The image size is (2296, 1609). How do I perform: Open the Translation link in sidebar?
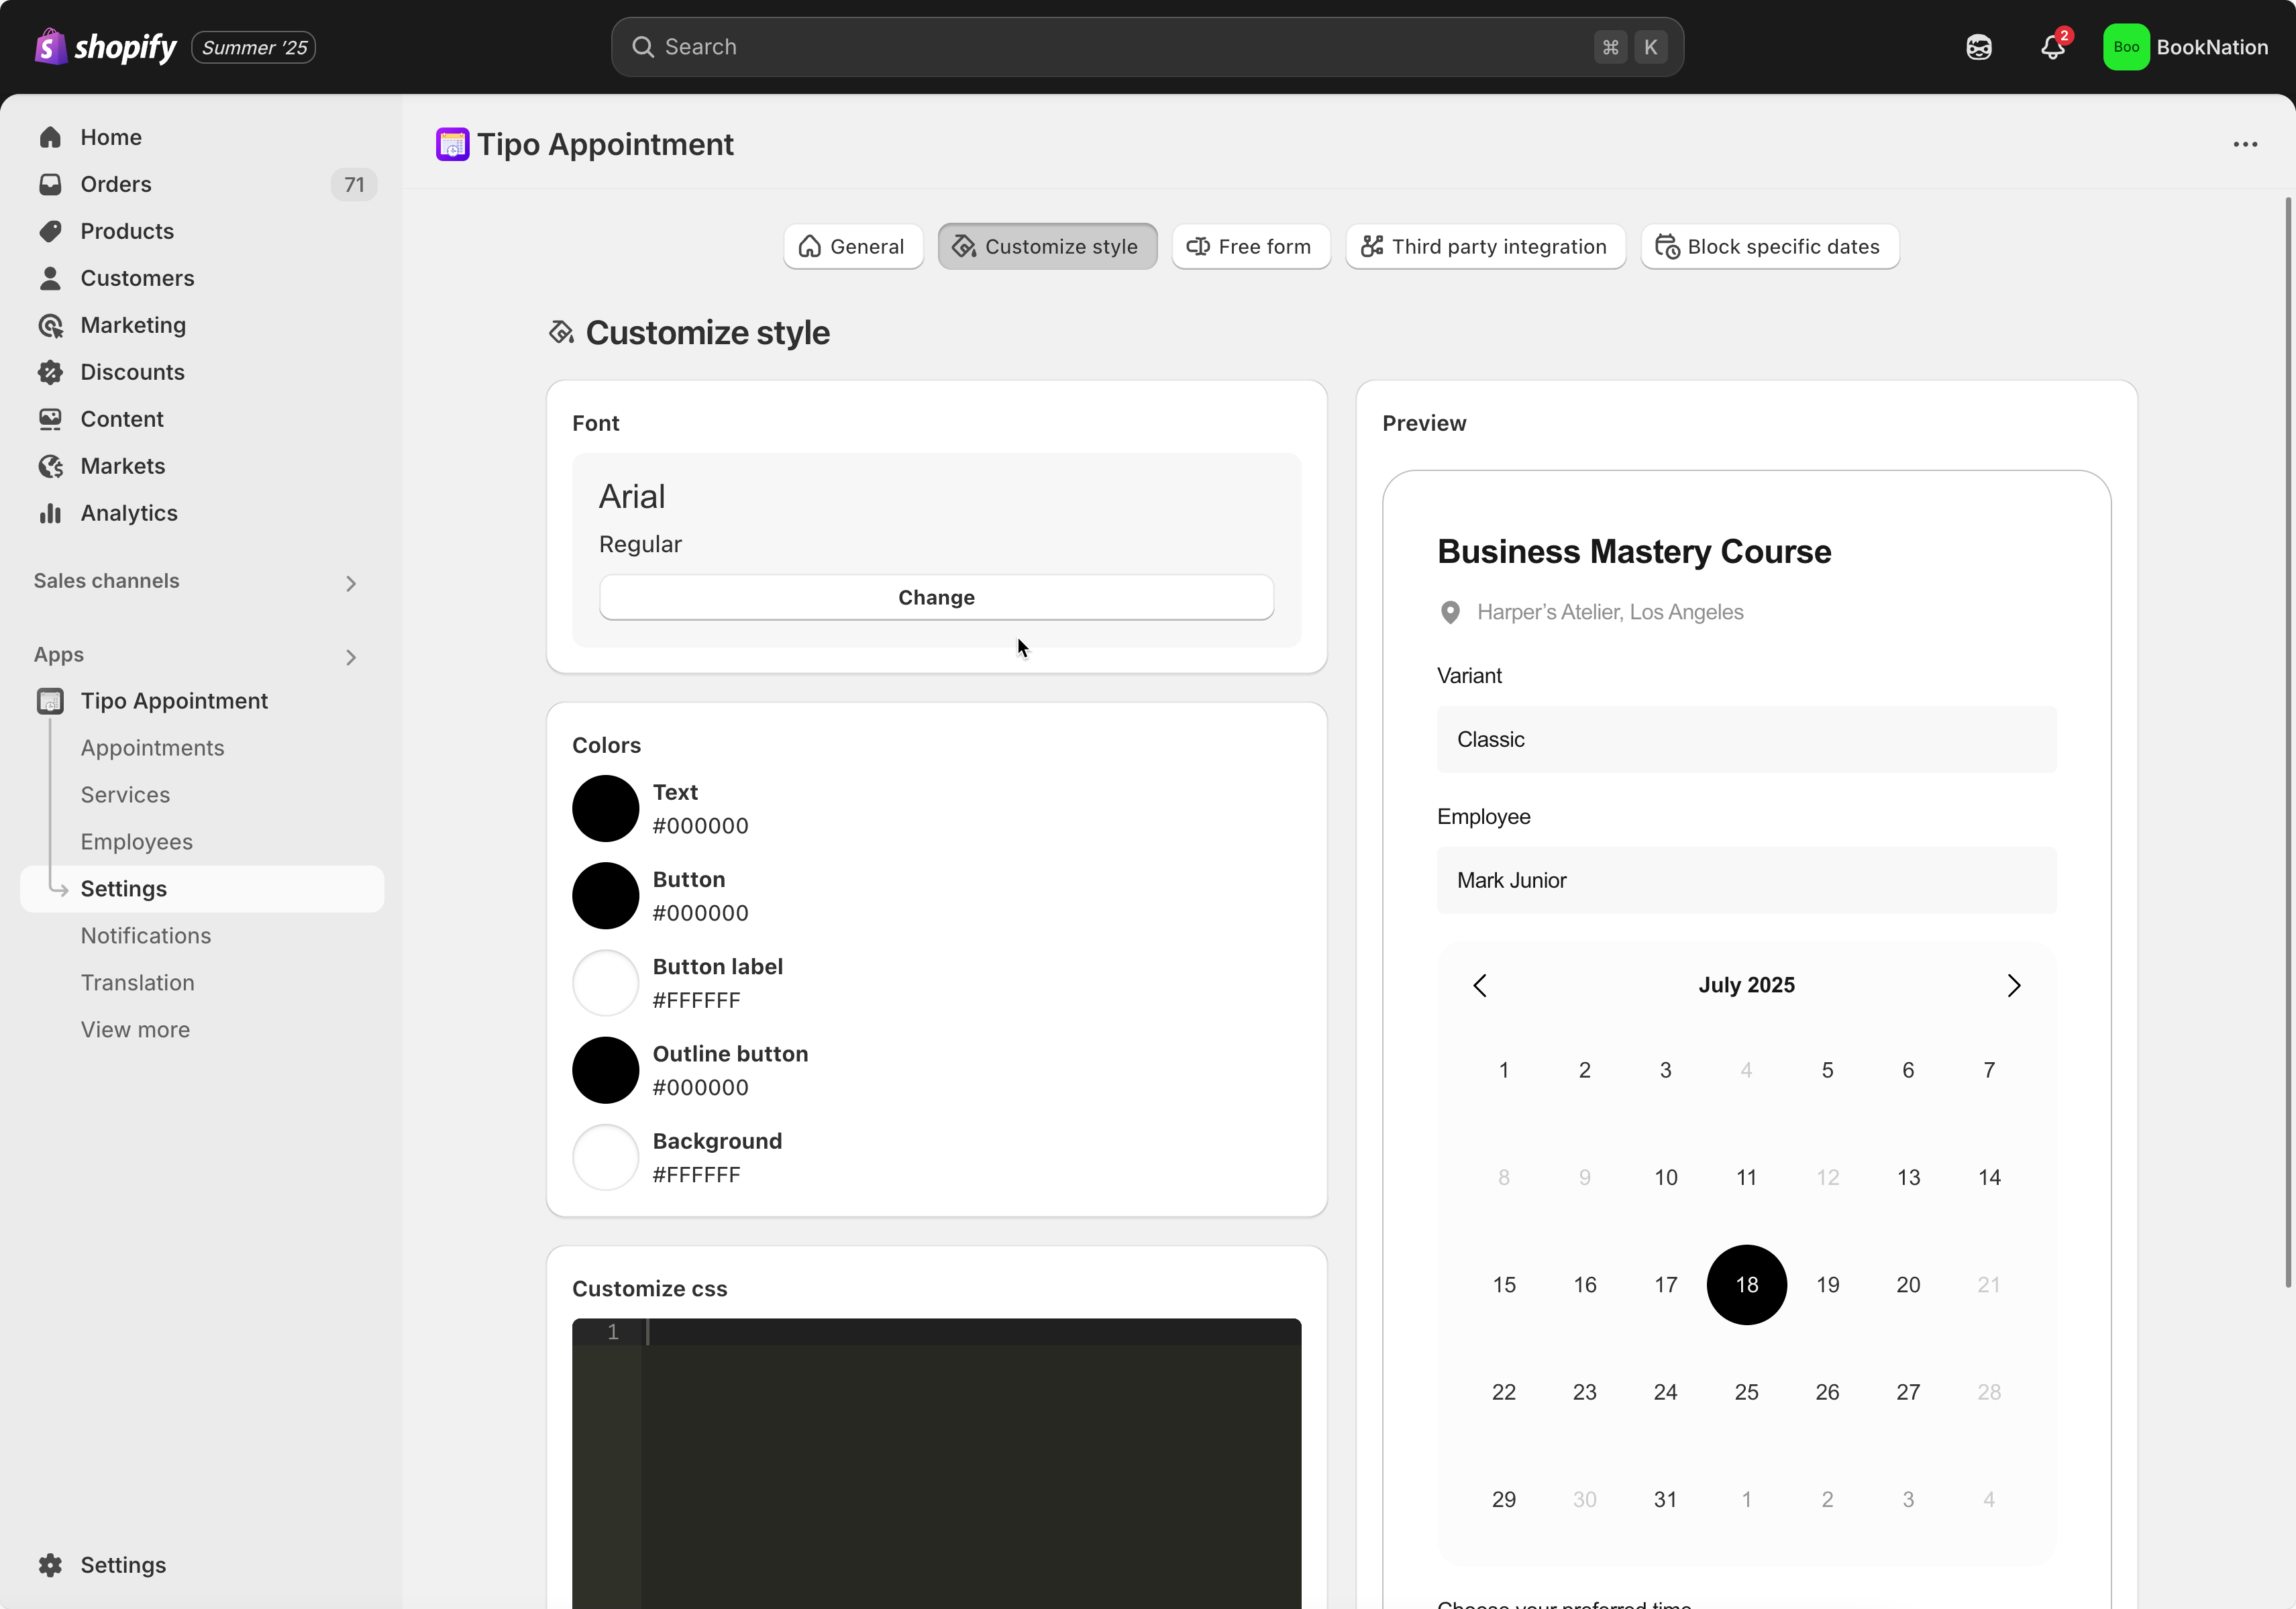pyautogui.click(x=138, y=982)
